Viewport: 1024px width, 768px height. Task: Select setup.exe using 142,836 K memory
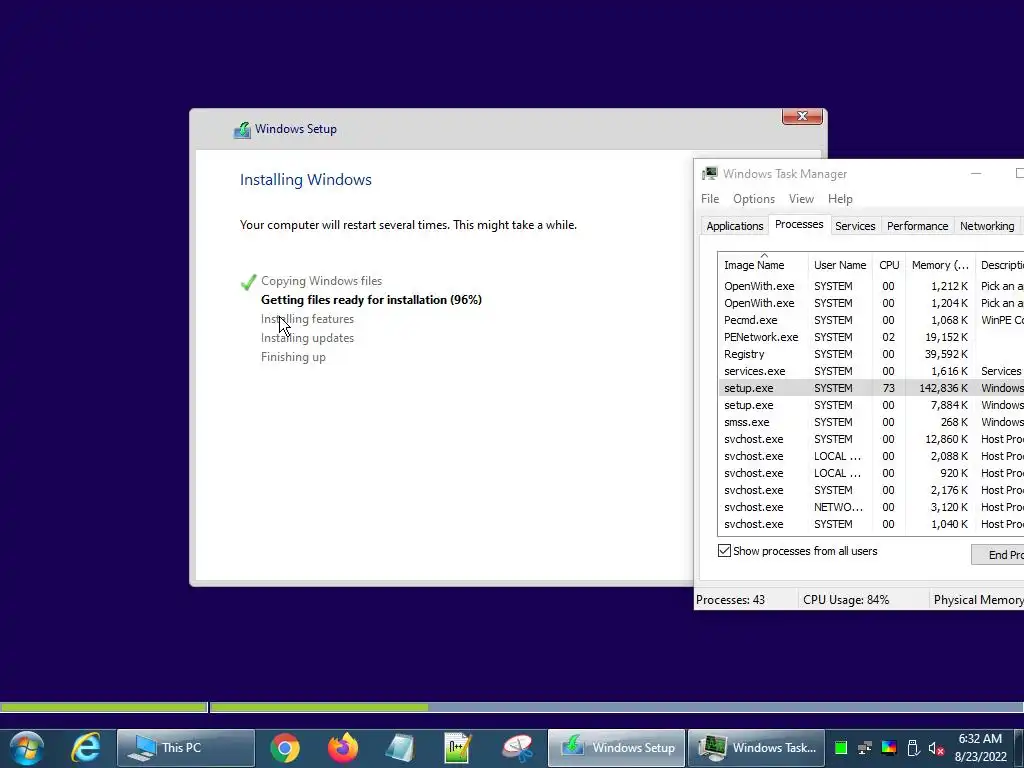871,388
